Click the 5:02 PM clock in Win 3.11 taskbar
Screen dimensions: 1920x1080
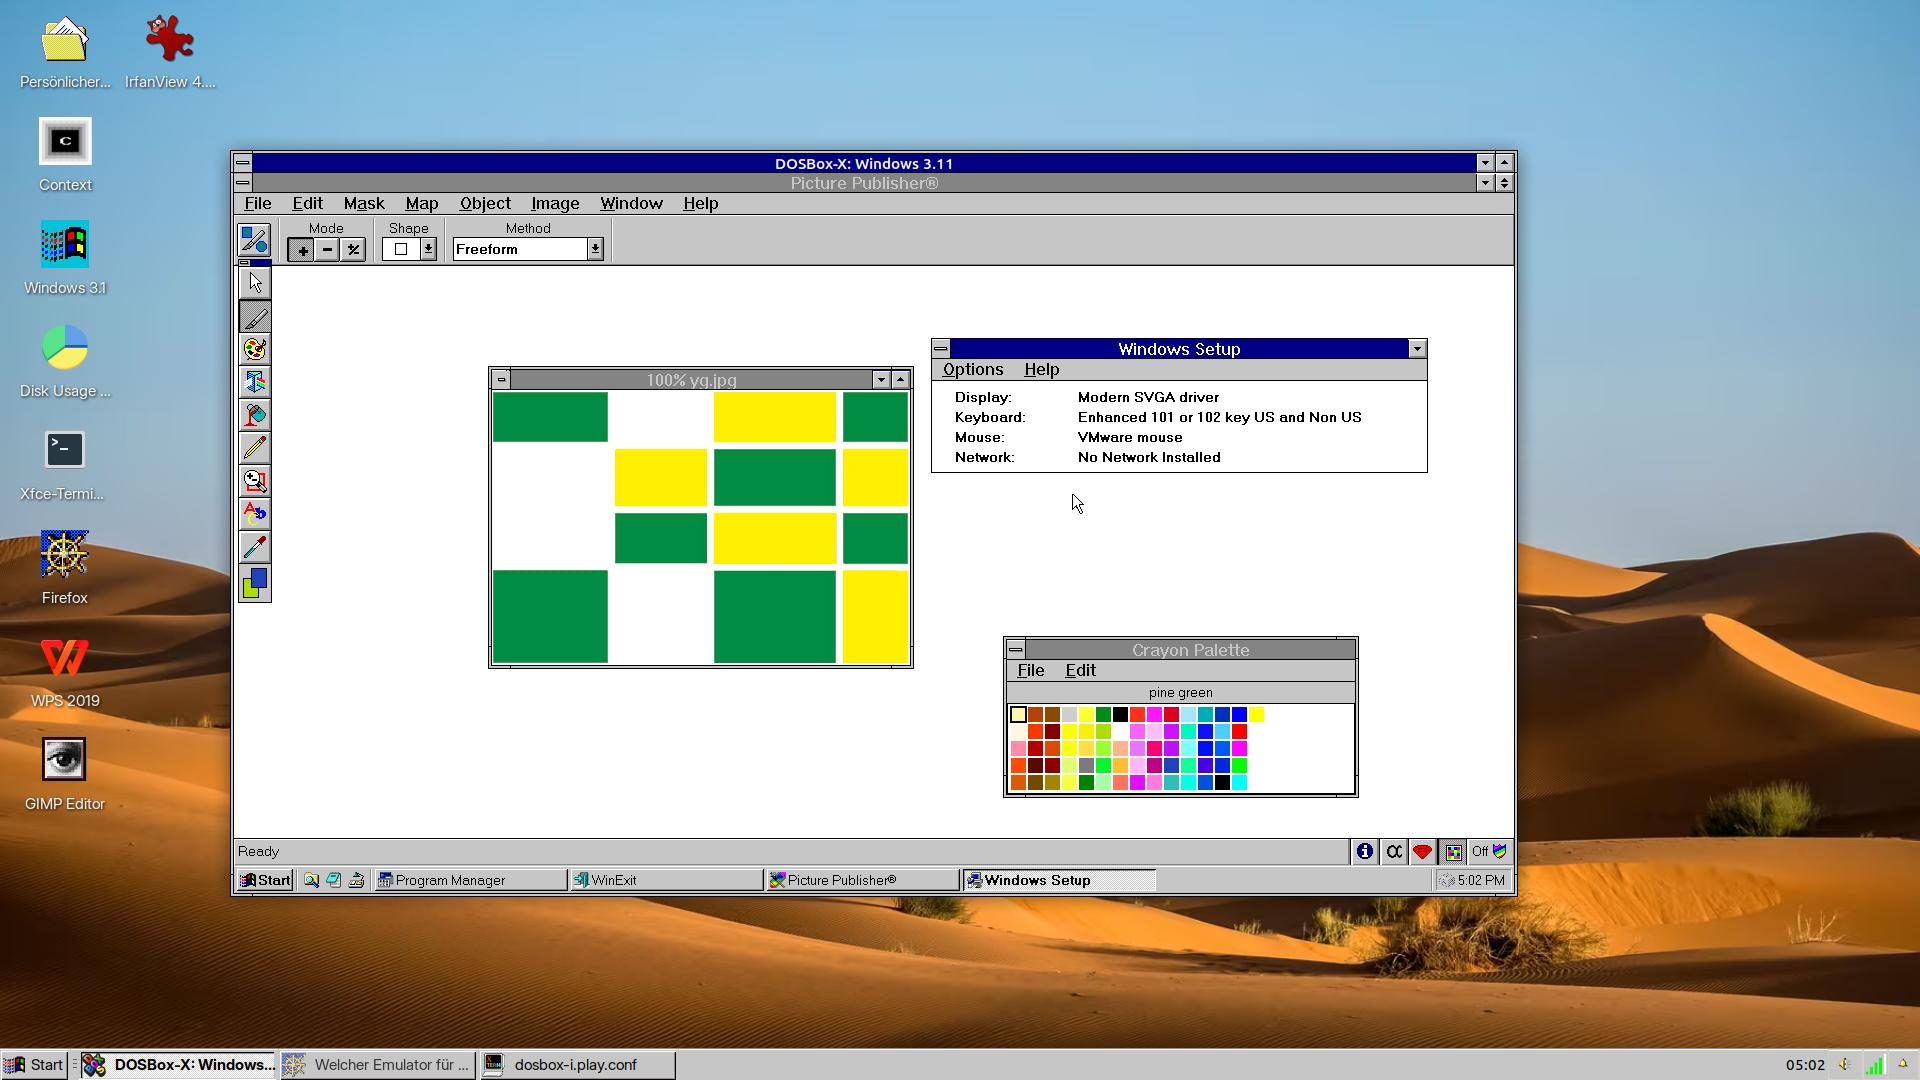point(1472,880)
